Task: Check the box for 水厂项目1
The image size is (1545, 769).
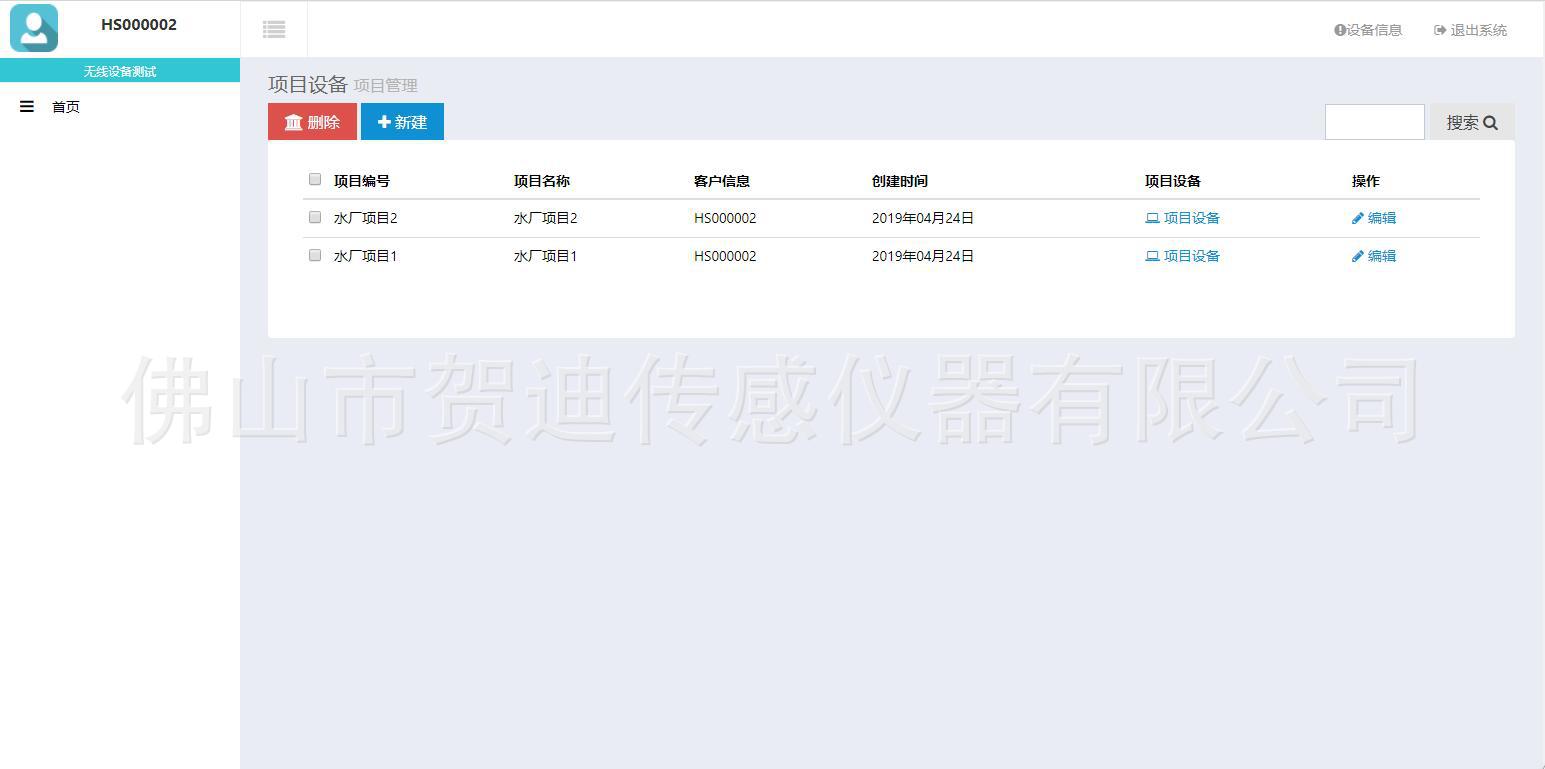Action: coord(315,255)
